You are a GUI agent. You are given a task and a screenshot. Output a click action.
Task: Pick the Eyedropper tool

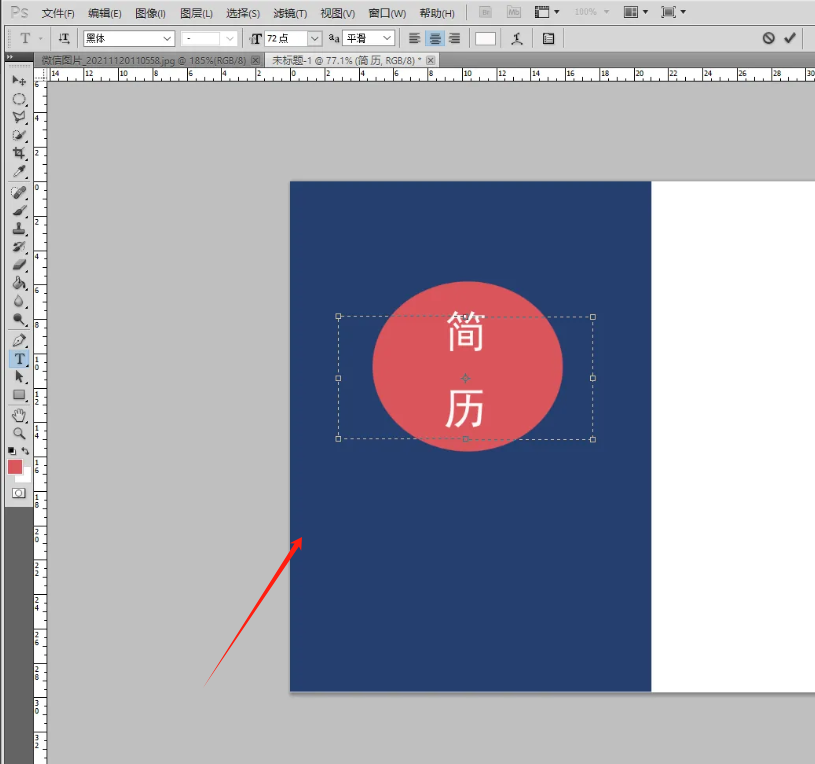point(18,171)
